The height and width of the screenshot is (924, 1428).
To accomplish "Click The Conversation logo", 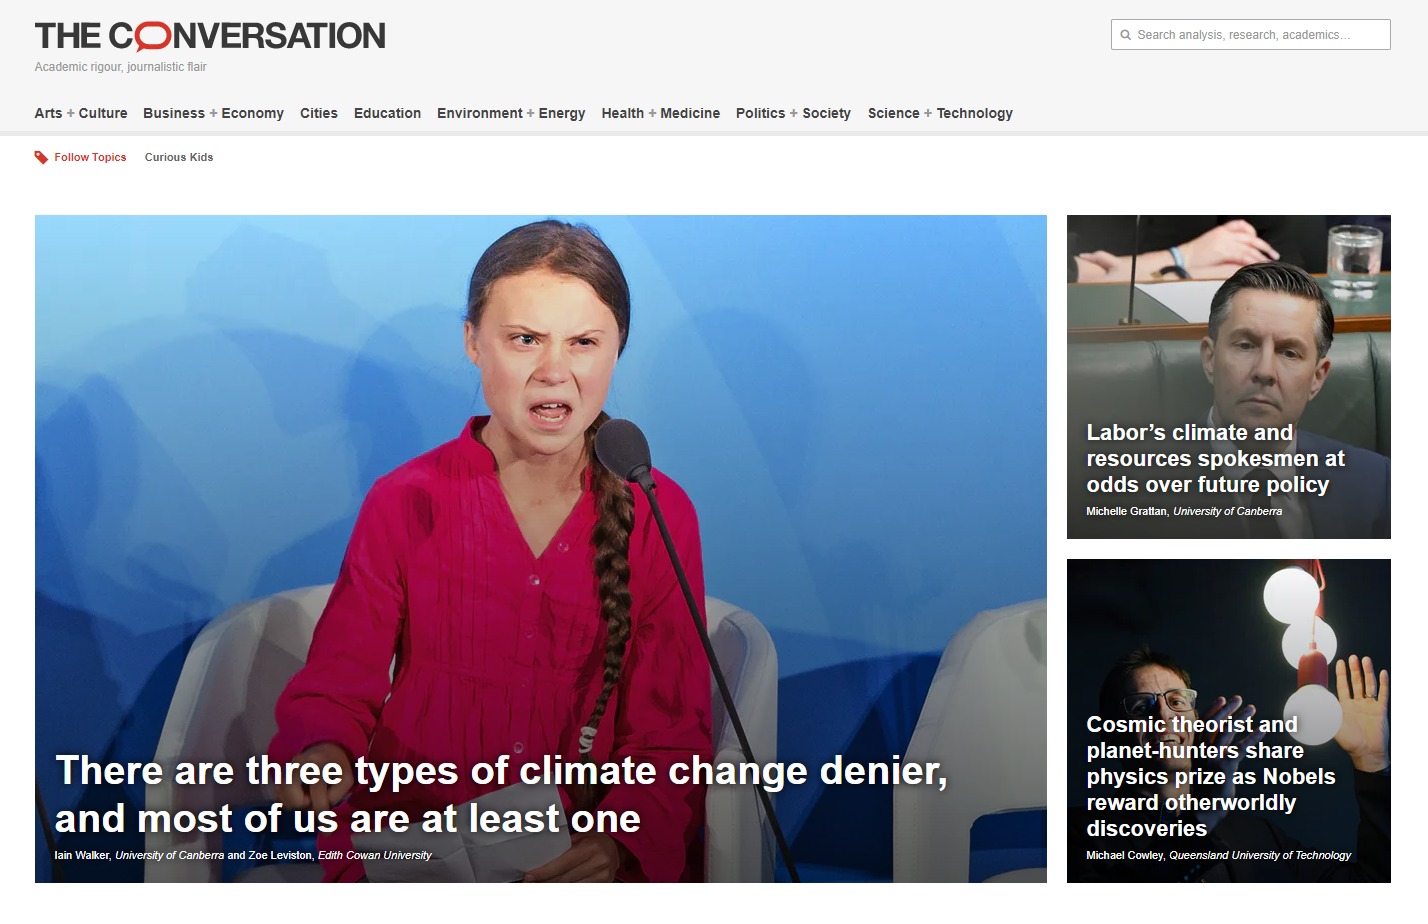I will (x=210, y=36).
